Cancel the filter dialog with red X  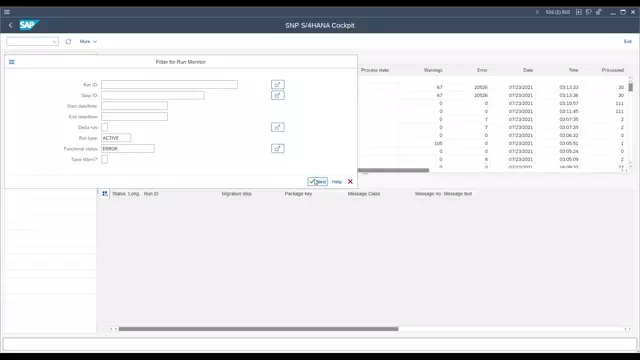click(350, 182)
